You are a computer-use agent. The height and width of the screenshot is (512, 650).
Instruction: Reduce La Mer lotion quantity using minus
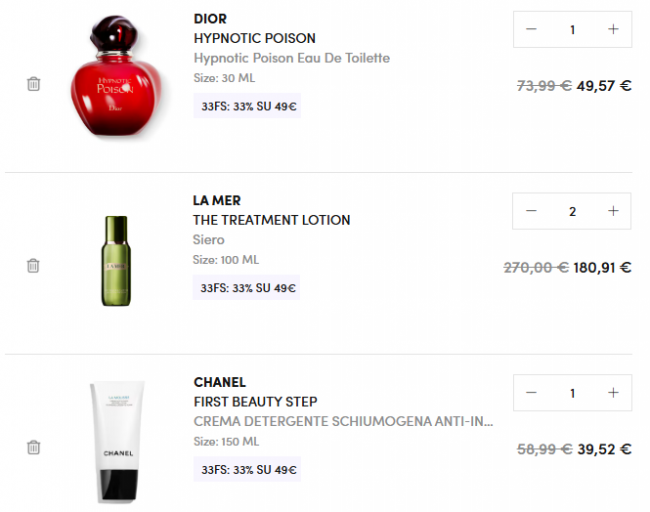tap(531, 211)
